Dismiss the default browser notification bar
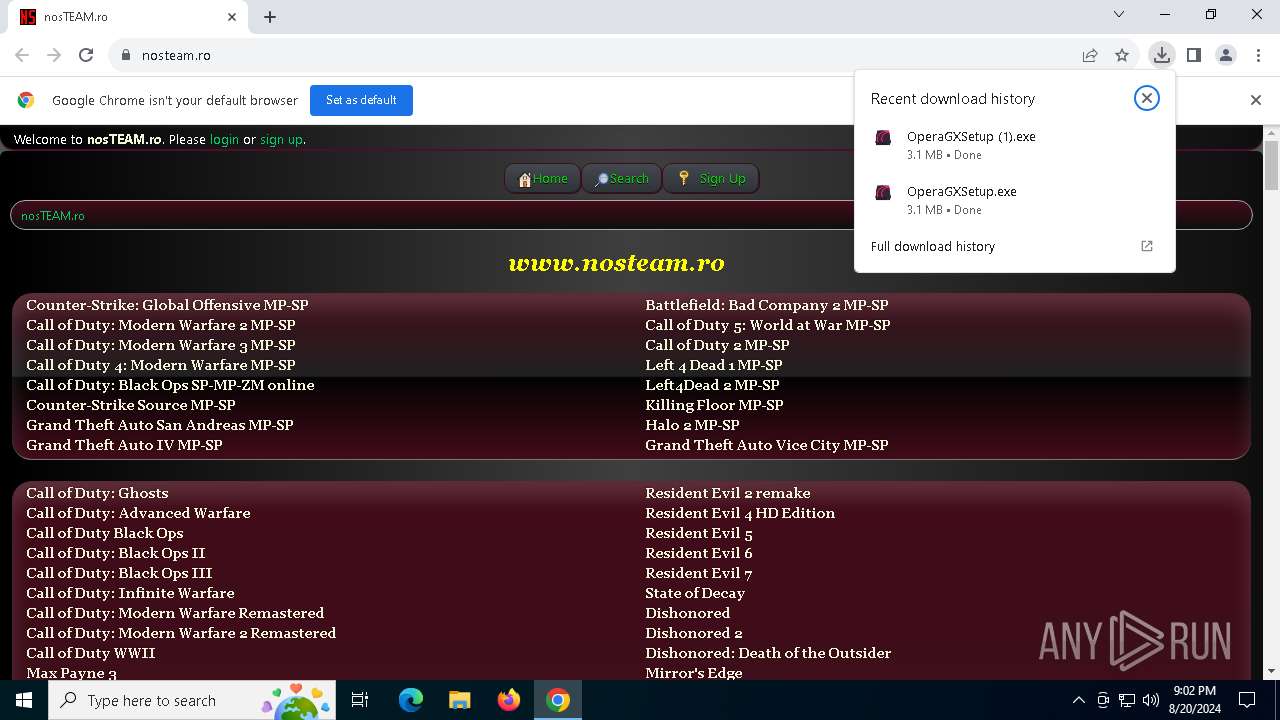1280x720 pixels. click(x=1256, y=100)
